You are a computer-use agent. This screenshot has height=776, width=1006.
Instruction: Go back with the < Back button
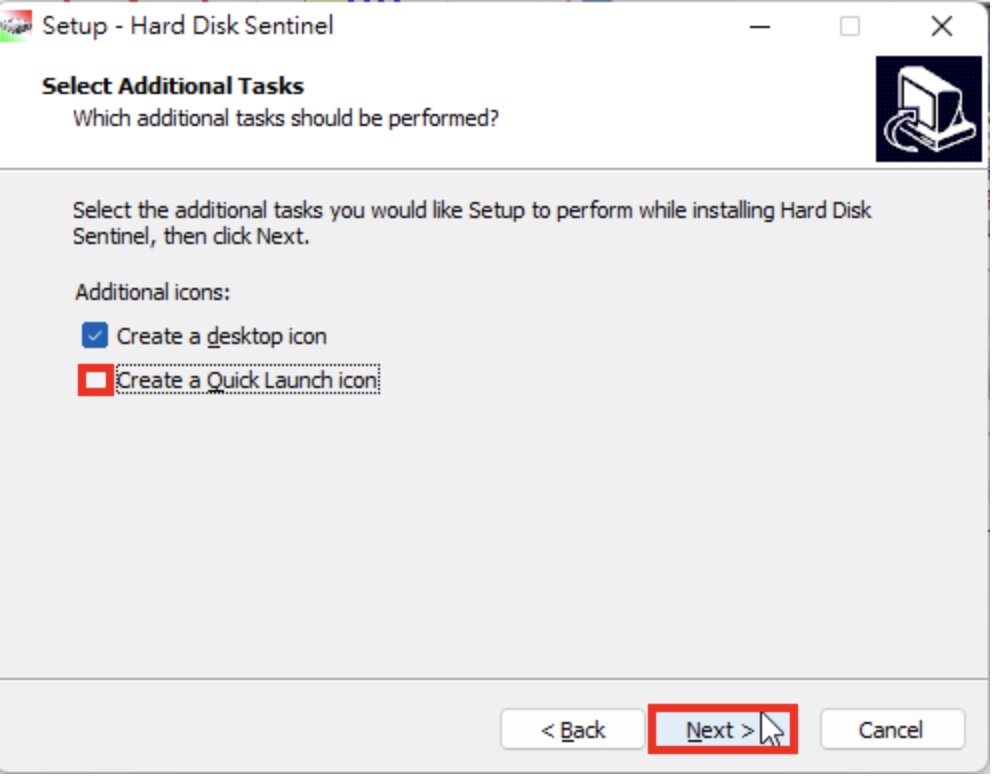(572, 729)
